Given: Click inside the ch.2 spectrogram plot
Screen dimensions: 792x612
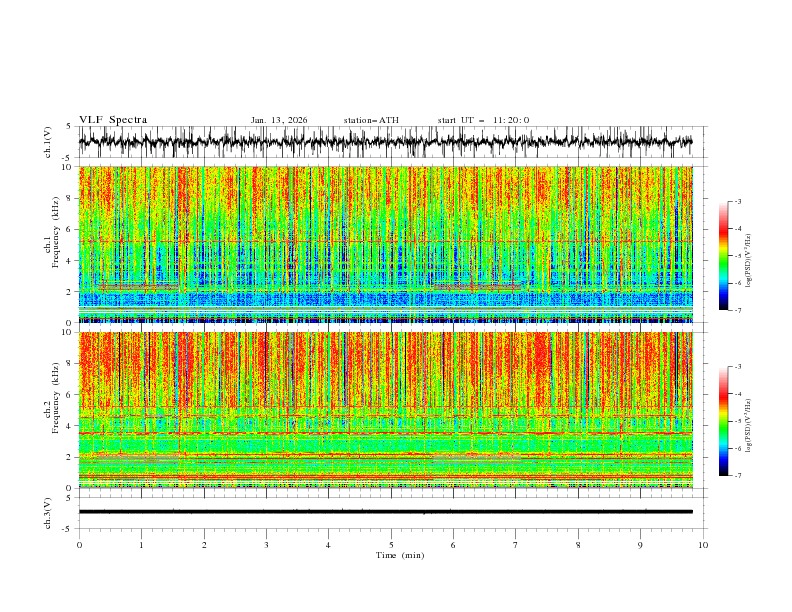Looking at the screenshot, I should pos(385,410).
